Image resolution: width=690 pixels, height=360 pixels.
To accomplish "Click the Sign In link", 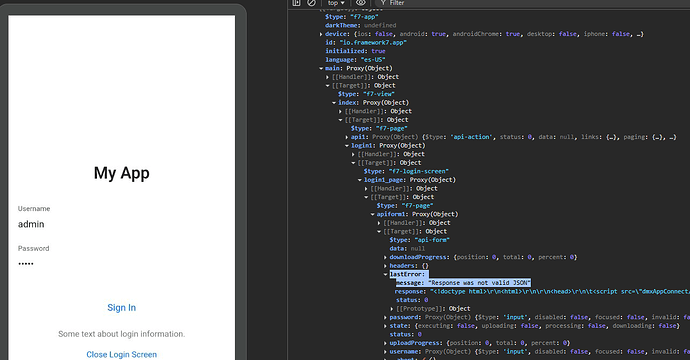I will pyautogui.click(x=121, y=308).
